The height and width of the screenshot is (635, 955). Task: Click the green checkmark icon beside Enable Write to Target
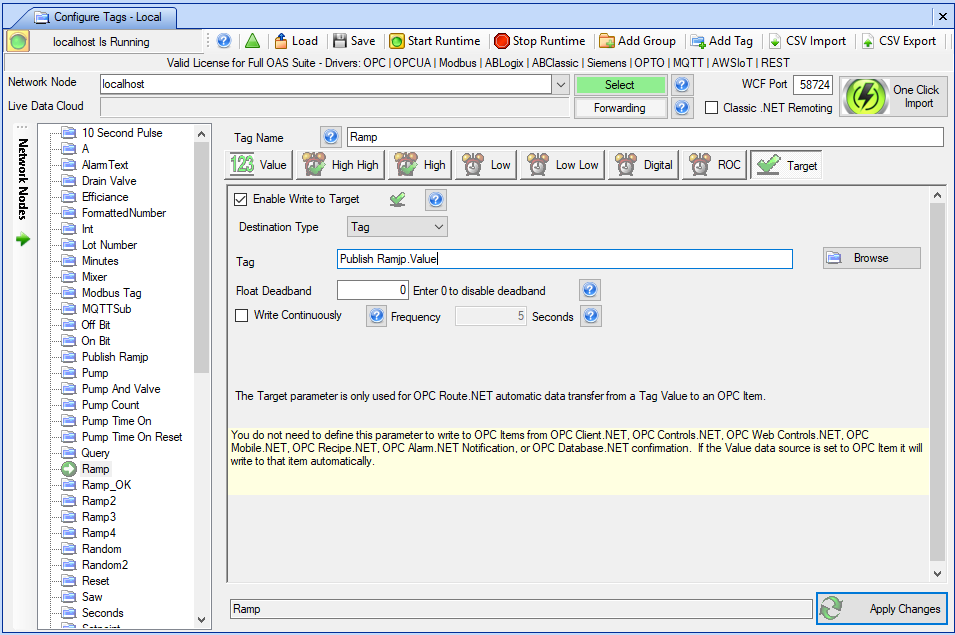coord(398,199)
